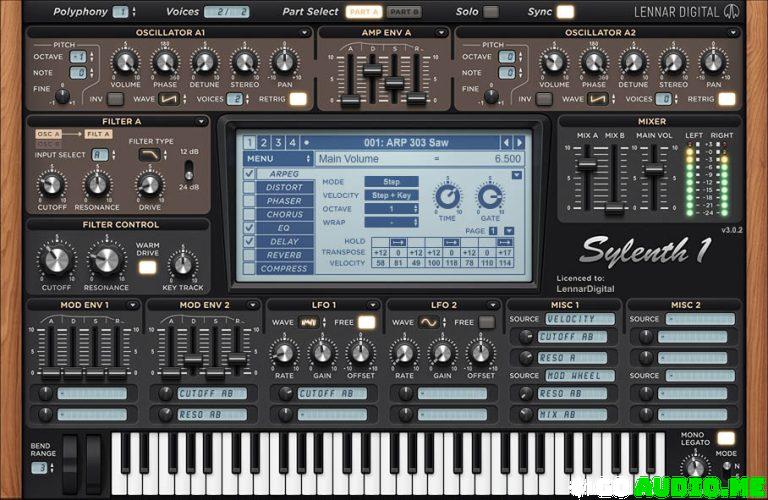The height and width of the screenshot is (500, 768).
Task: Click the Step mode button
Action: [x=391, y=182]
